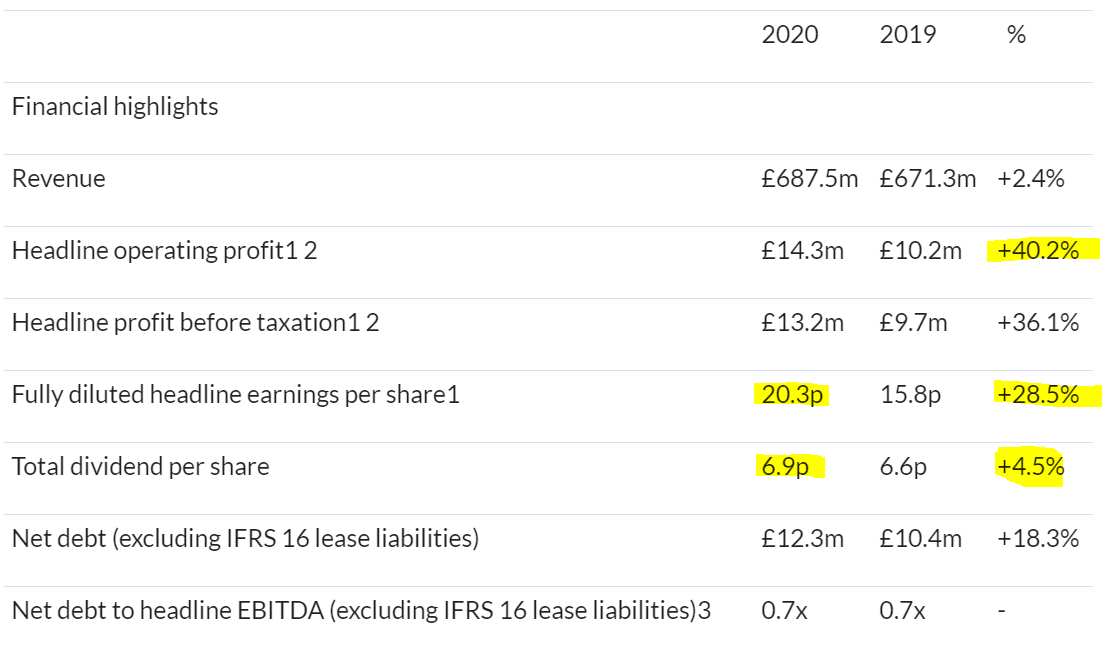Select the £687.5m revenue figure
The width and height of the screenshot is (1105, 646).
click(810, 179)
